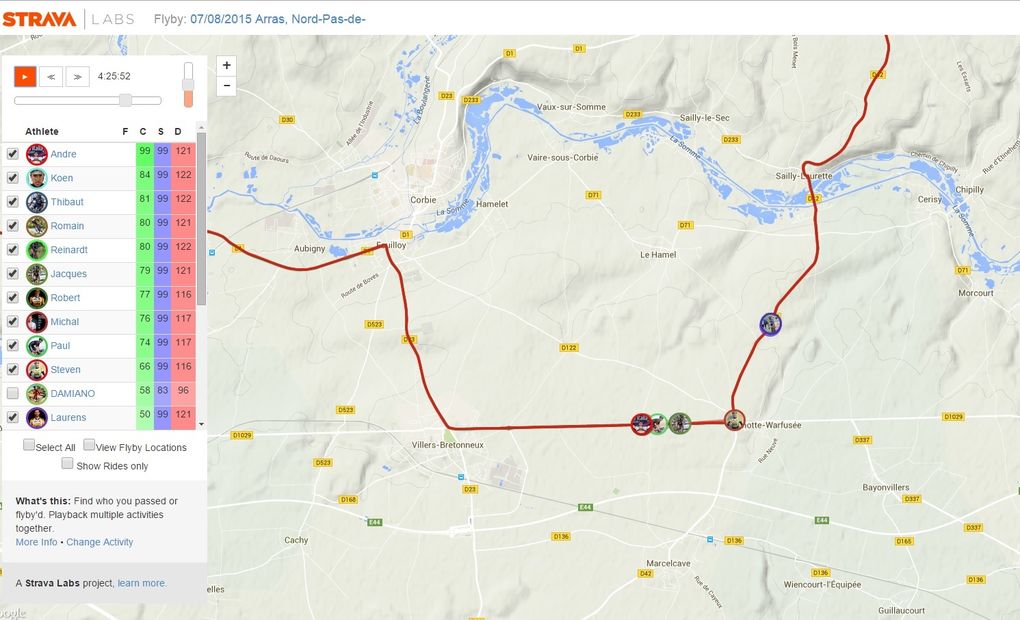Enable the DAMIANO athlete checkbox
Image resolution: width=1020 pixels, height=620 pixels.
point(12,393)
